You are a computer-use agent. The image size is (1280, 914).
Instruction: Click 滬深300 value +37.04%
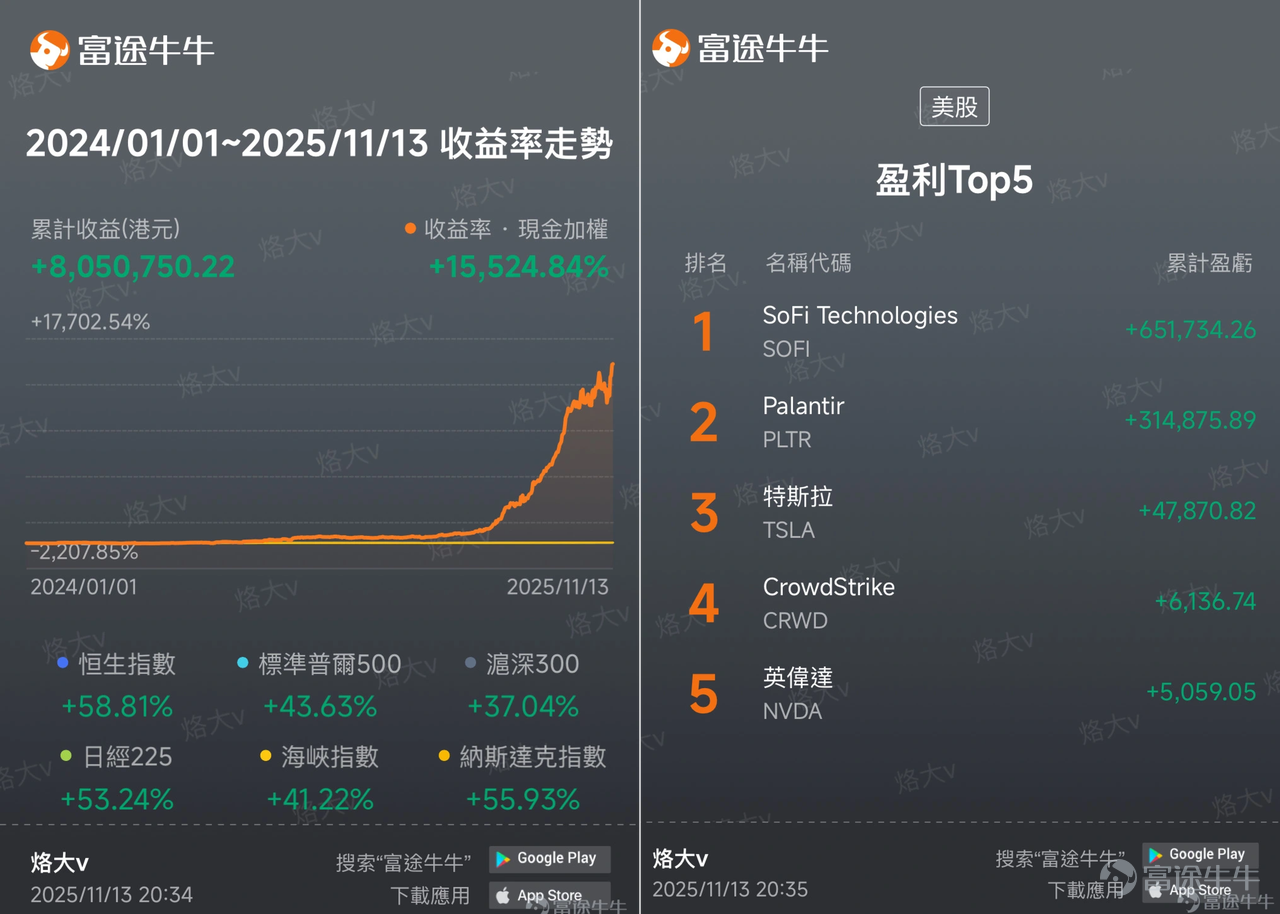point(523,707)
